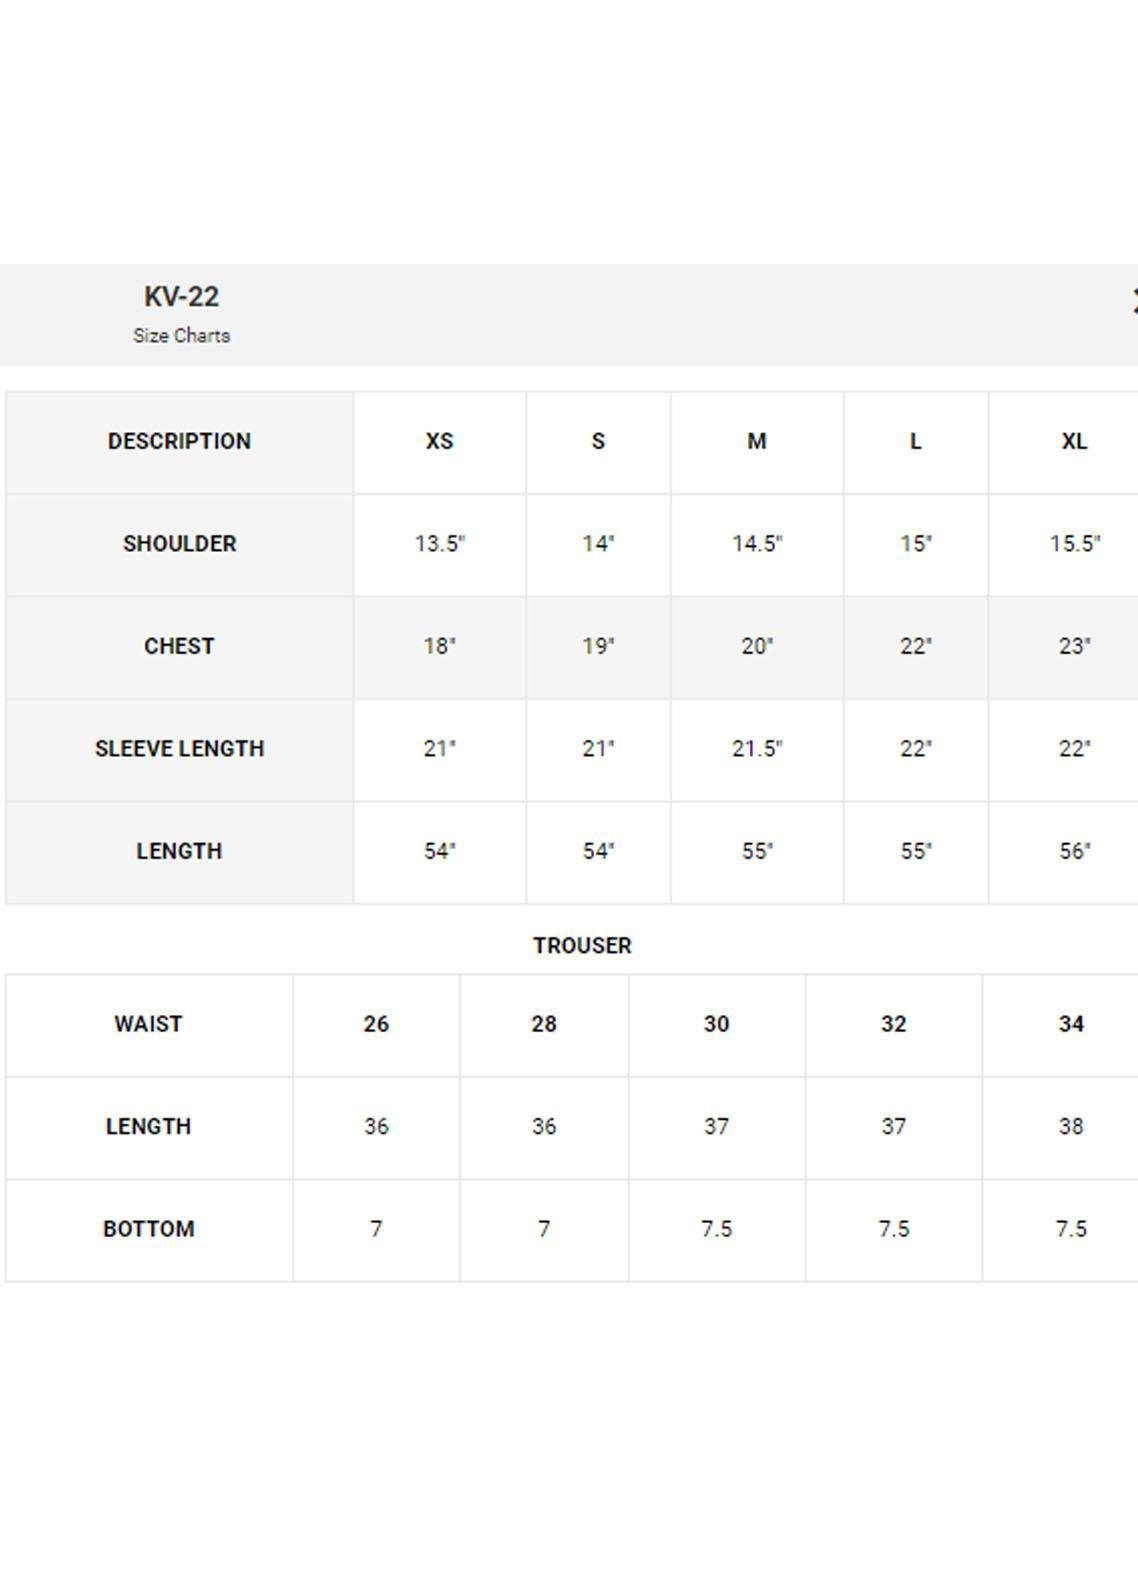Click the 13.5" shoulder value for XS
1138x1584 pixels.
(x=439, y=544)
